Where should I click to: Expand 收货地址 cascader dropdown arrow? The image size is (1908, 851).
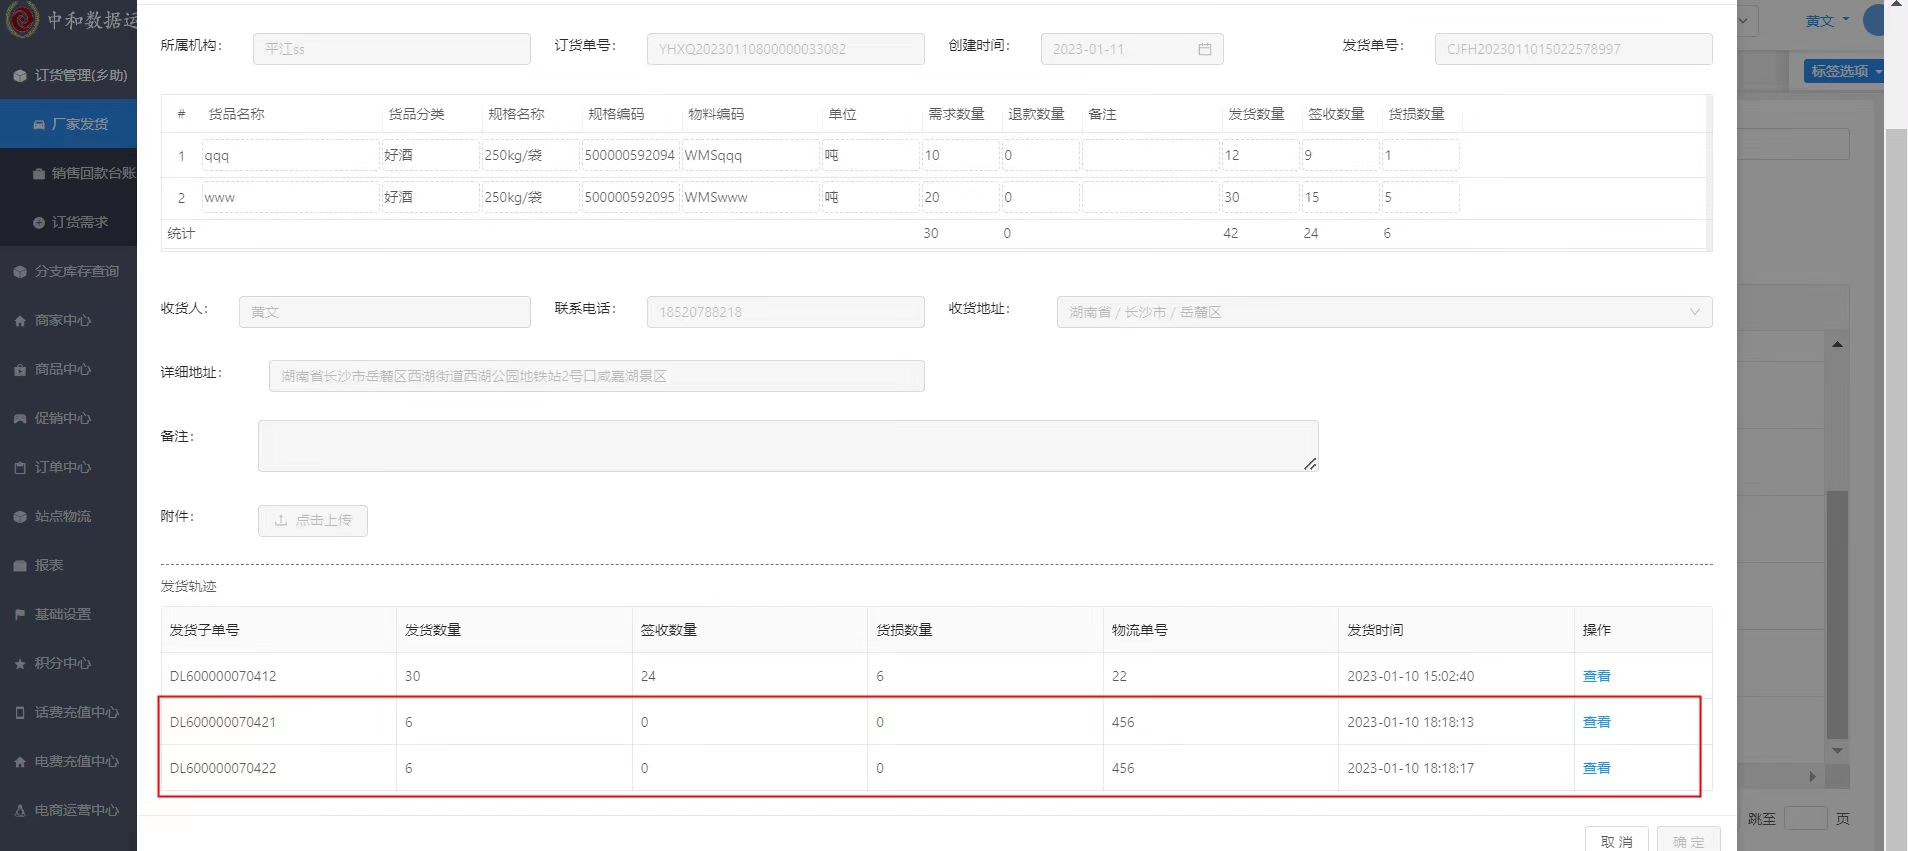pos(1694,312)
